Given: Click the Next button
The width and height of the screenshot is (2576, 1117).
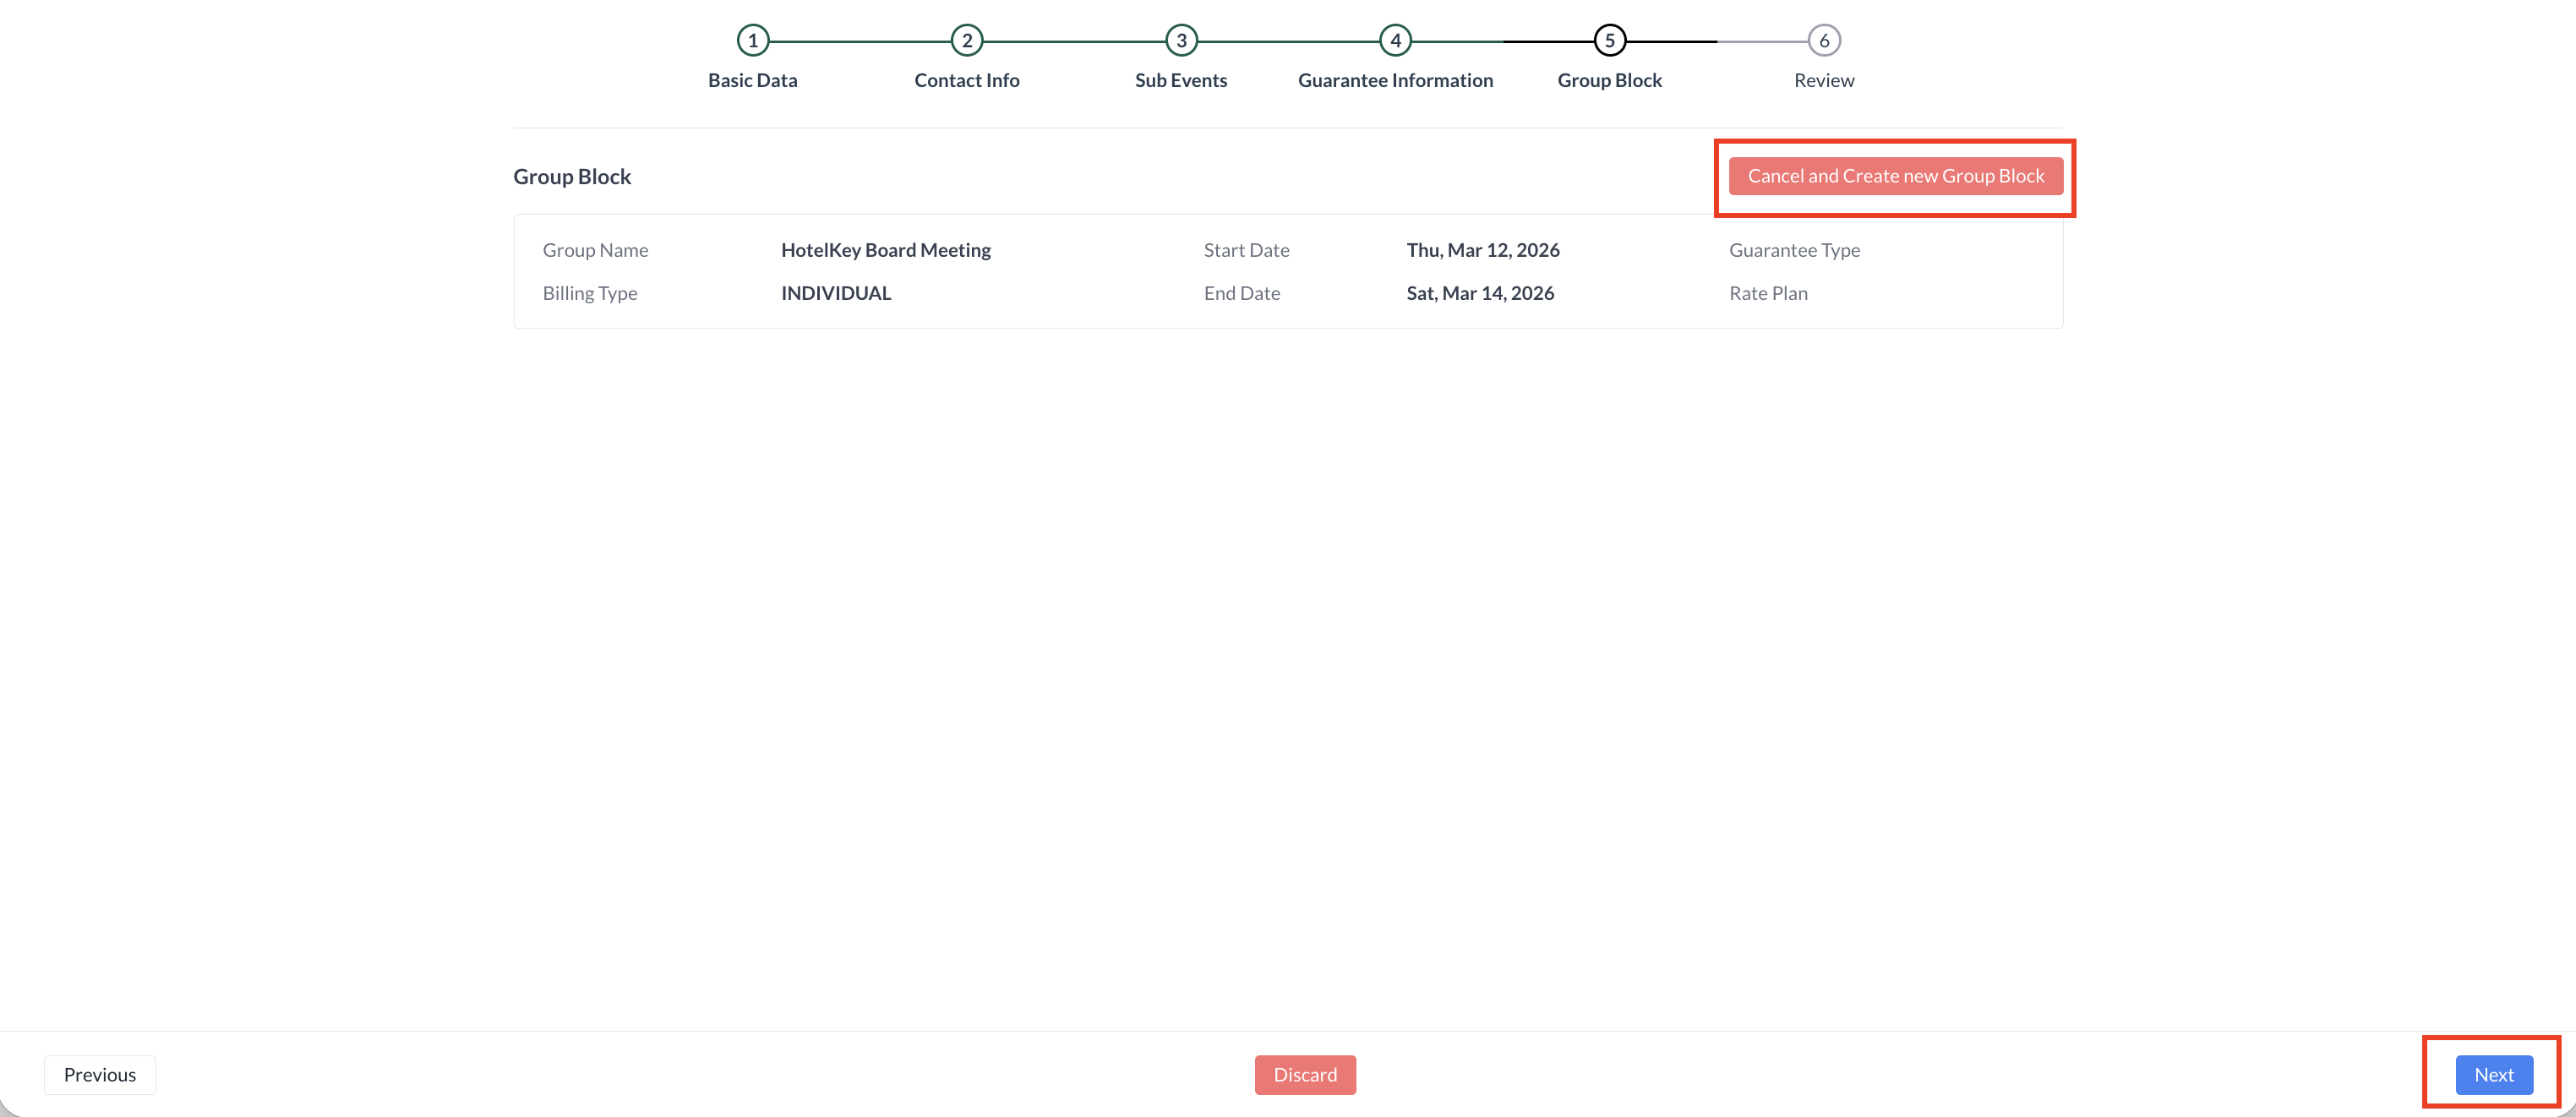Looking at the screenshot, I should pyautogui.click(x=2493, y=1075).
